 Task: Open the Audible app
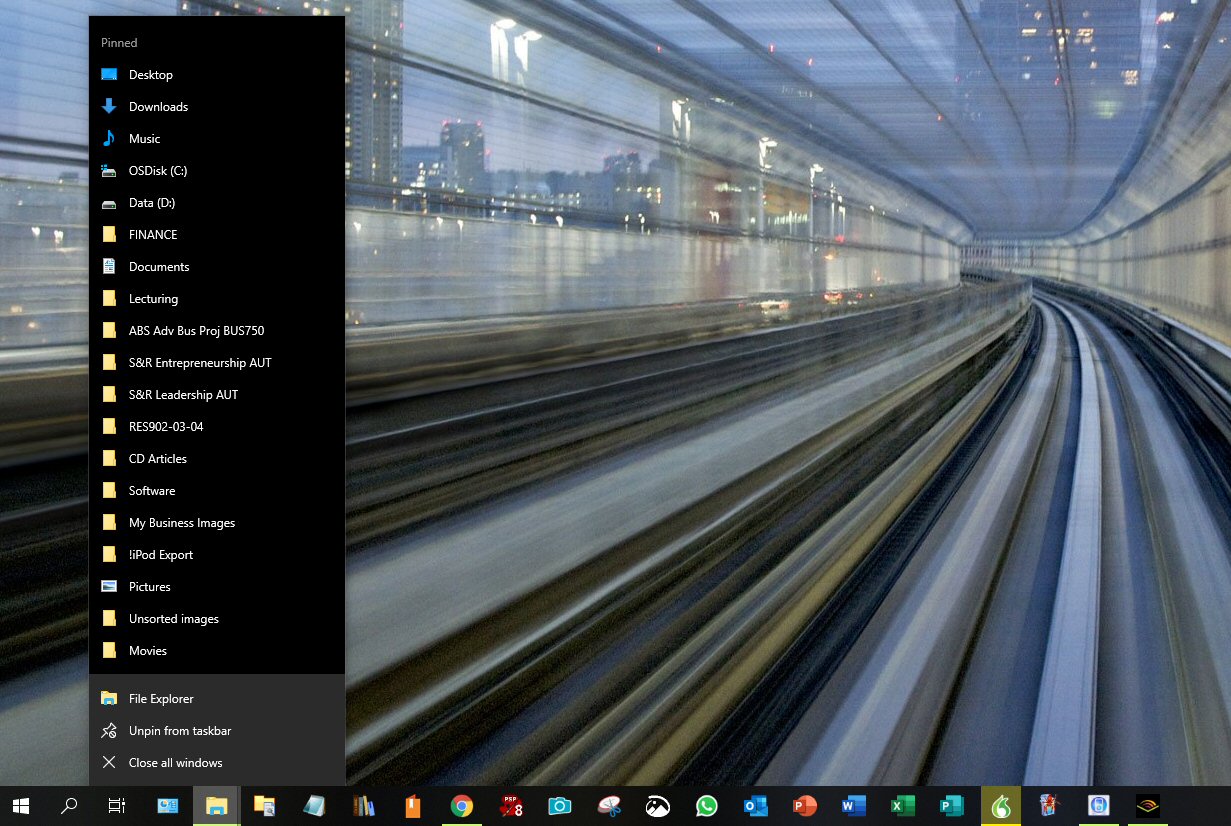[1146, 806]
